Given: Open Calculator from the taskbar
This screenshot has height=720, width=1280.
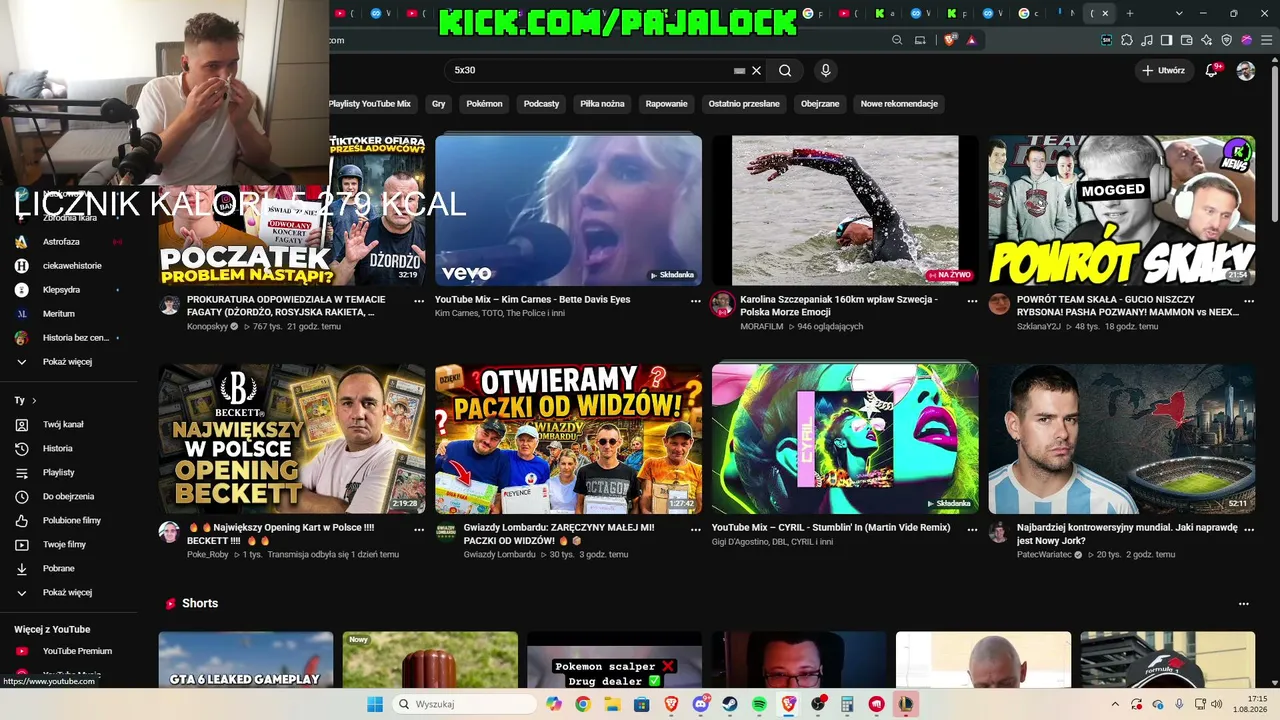Looking at the screenshot, I should click(x=847, y=704).
